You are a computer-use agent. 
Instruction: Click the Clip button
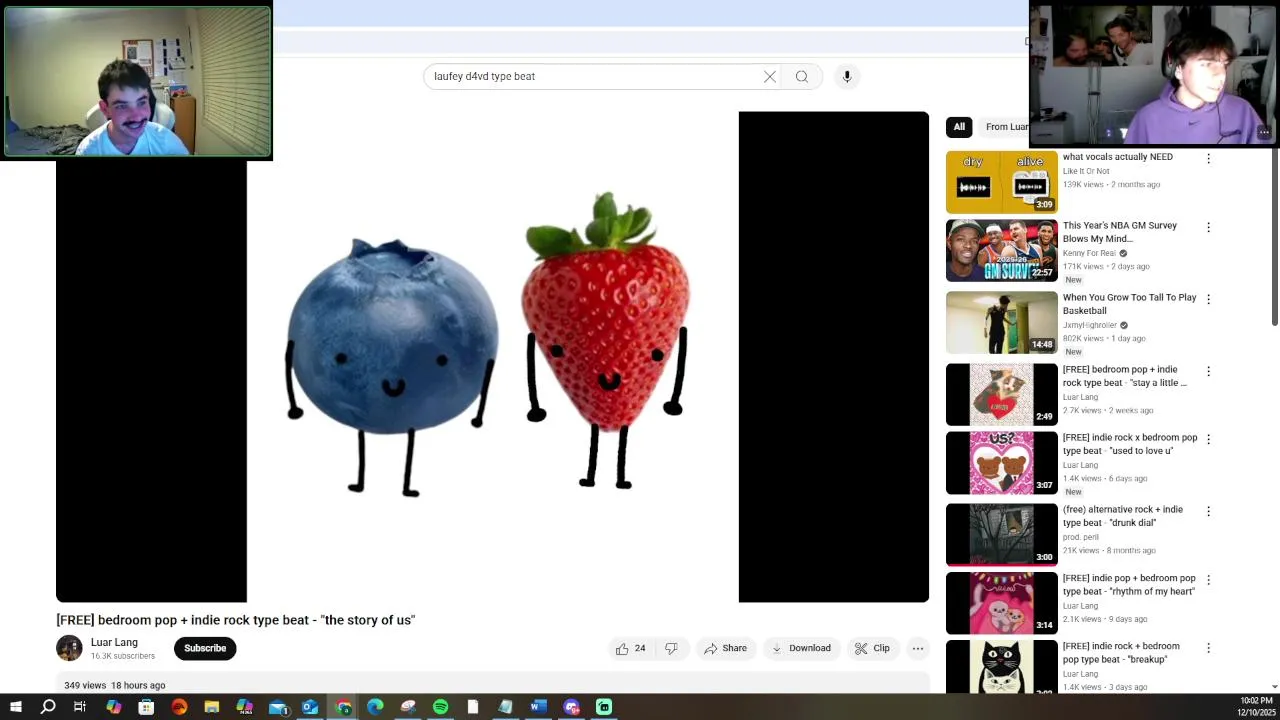872,648
